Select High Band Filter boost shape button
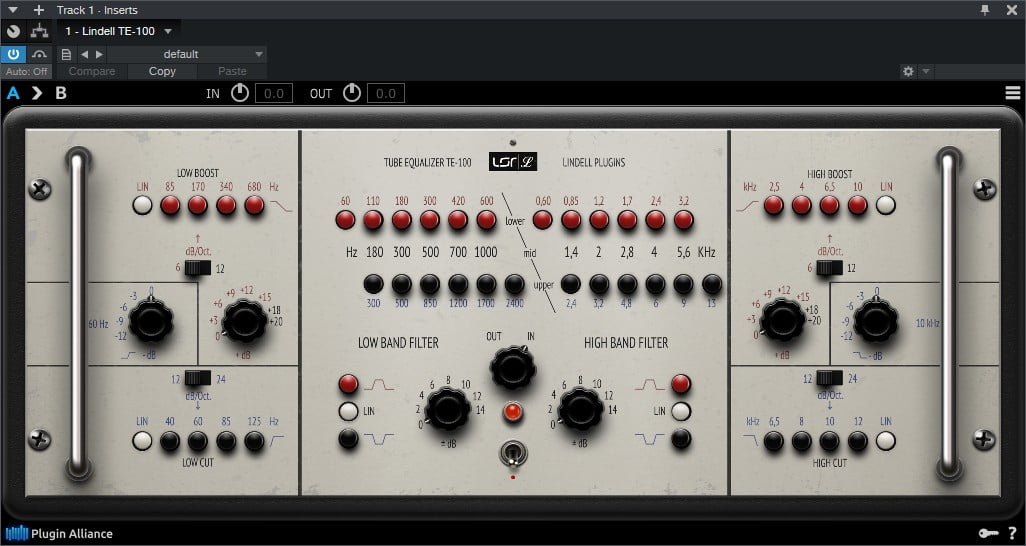Screen dimensions: 1026x546 [x=681, y=384]
